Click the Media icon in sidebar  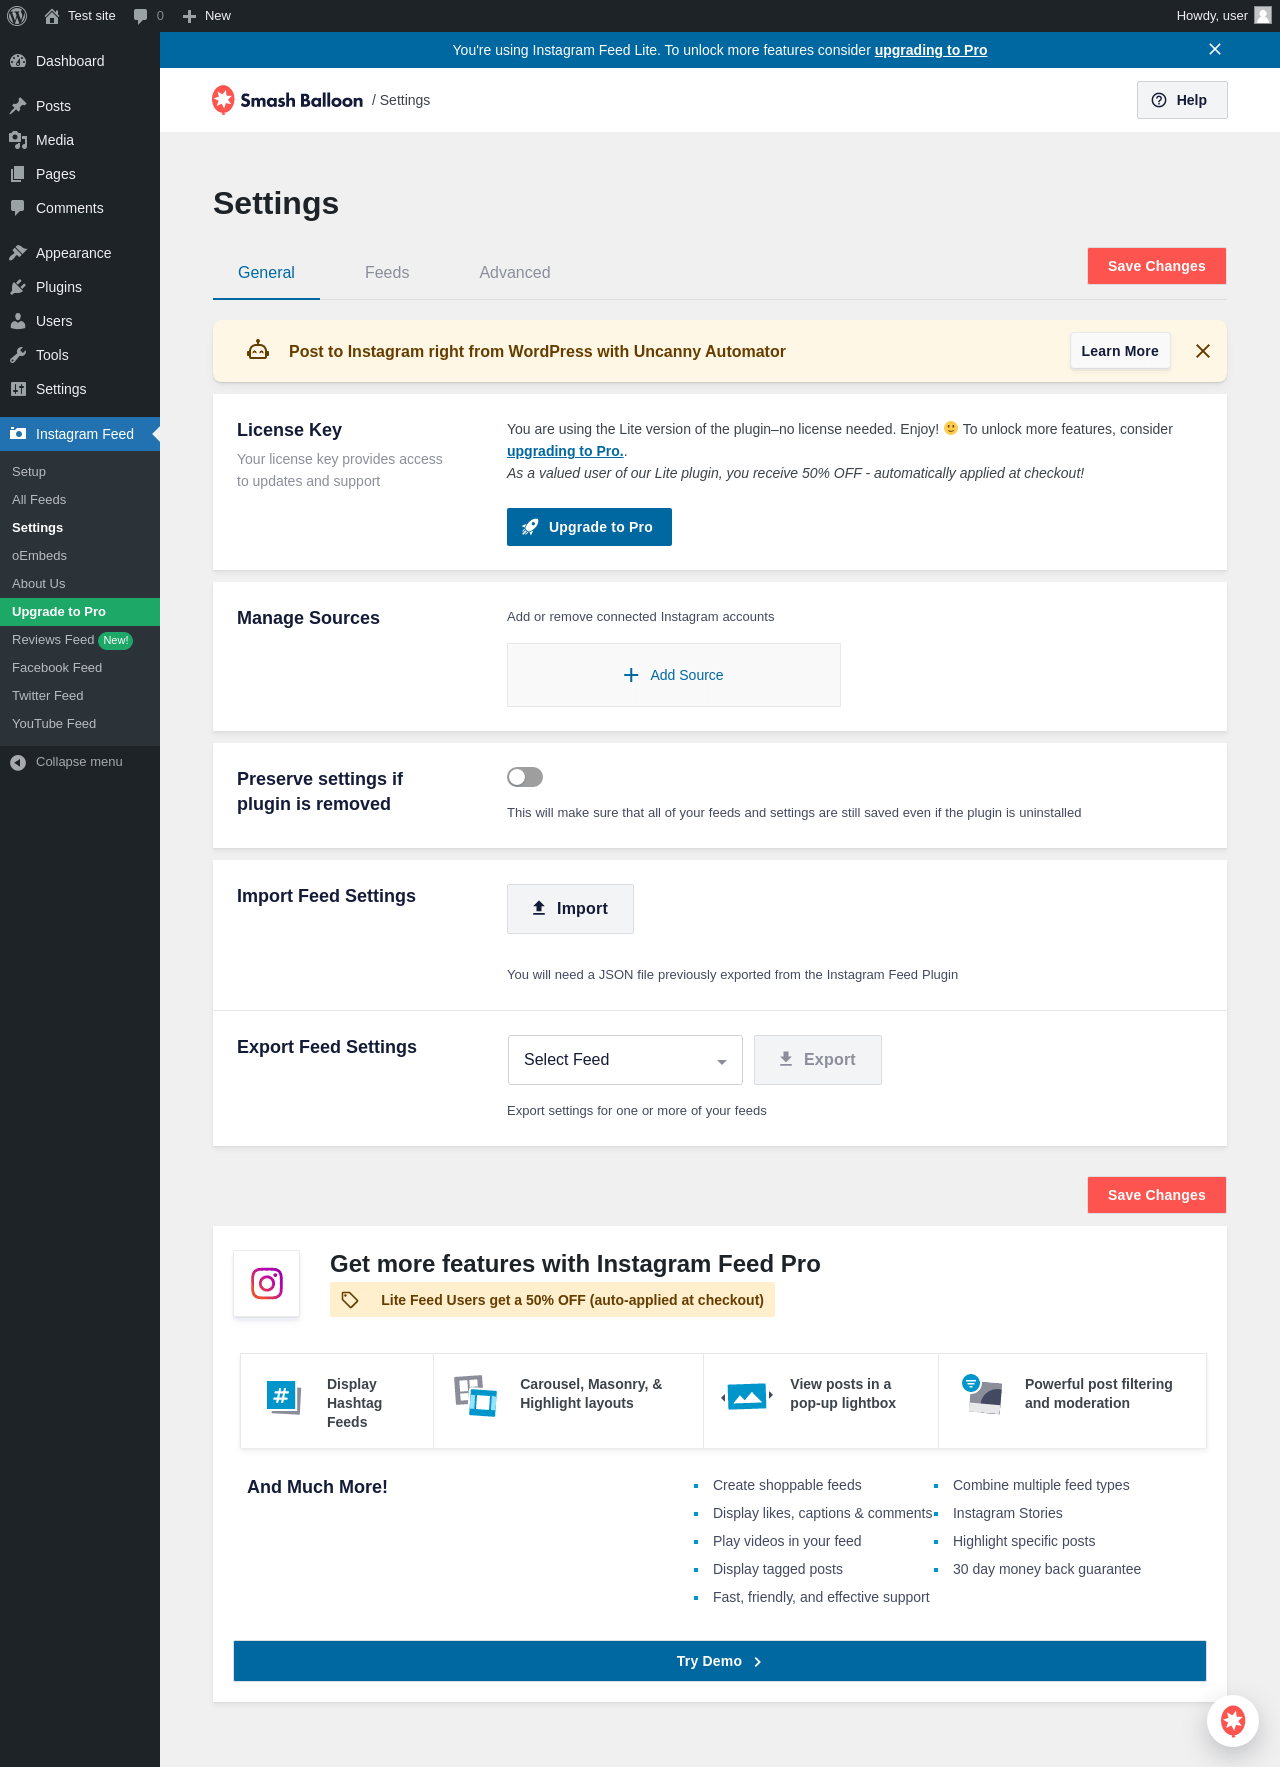point(18,140)
